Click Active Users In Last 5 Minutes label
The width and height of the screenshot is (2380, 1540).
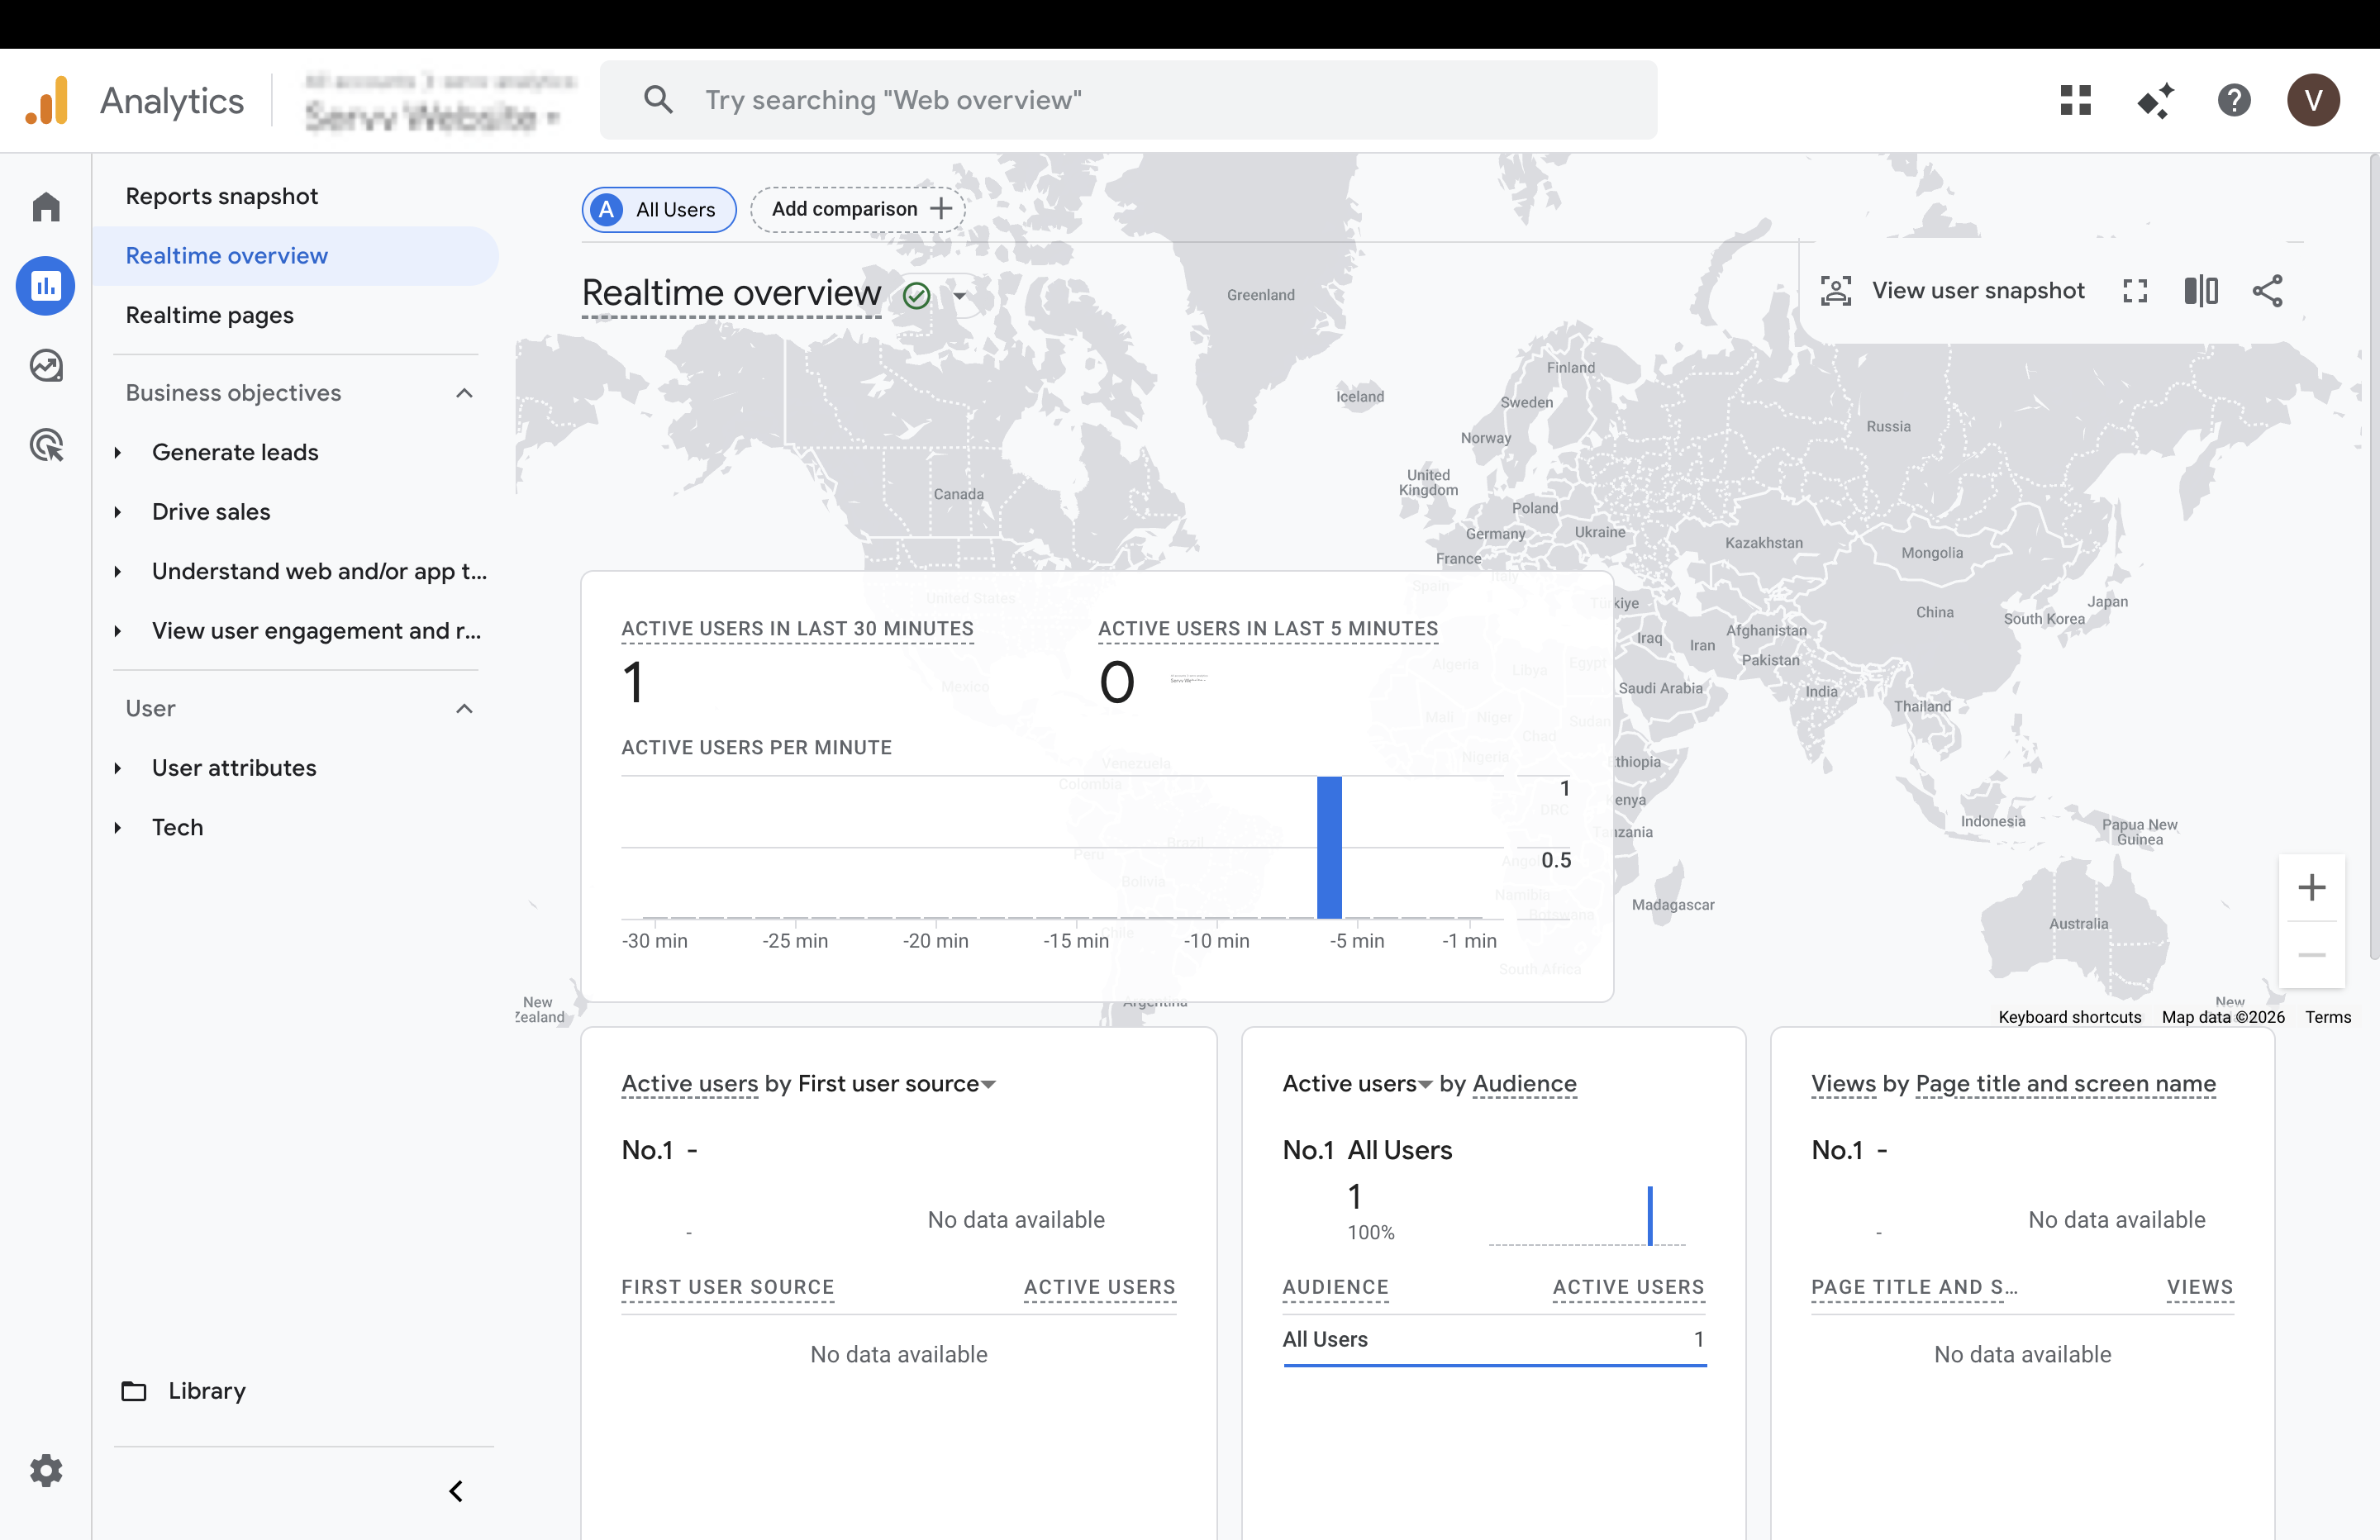pyautogui.click(x=1268, y=629)
